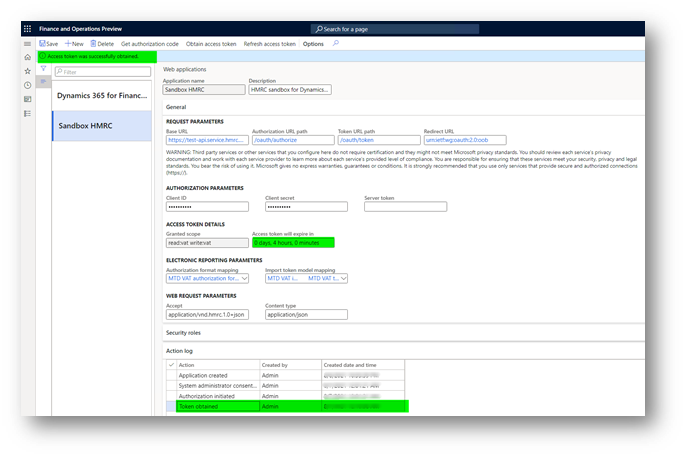
Task: Open the Options menu tab
Action: (x=313, y=44)
